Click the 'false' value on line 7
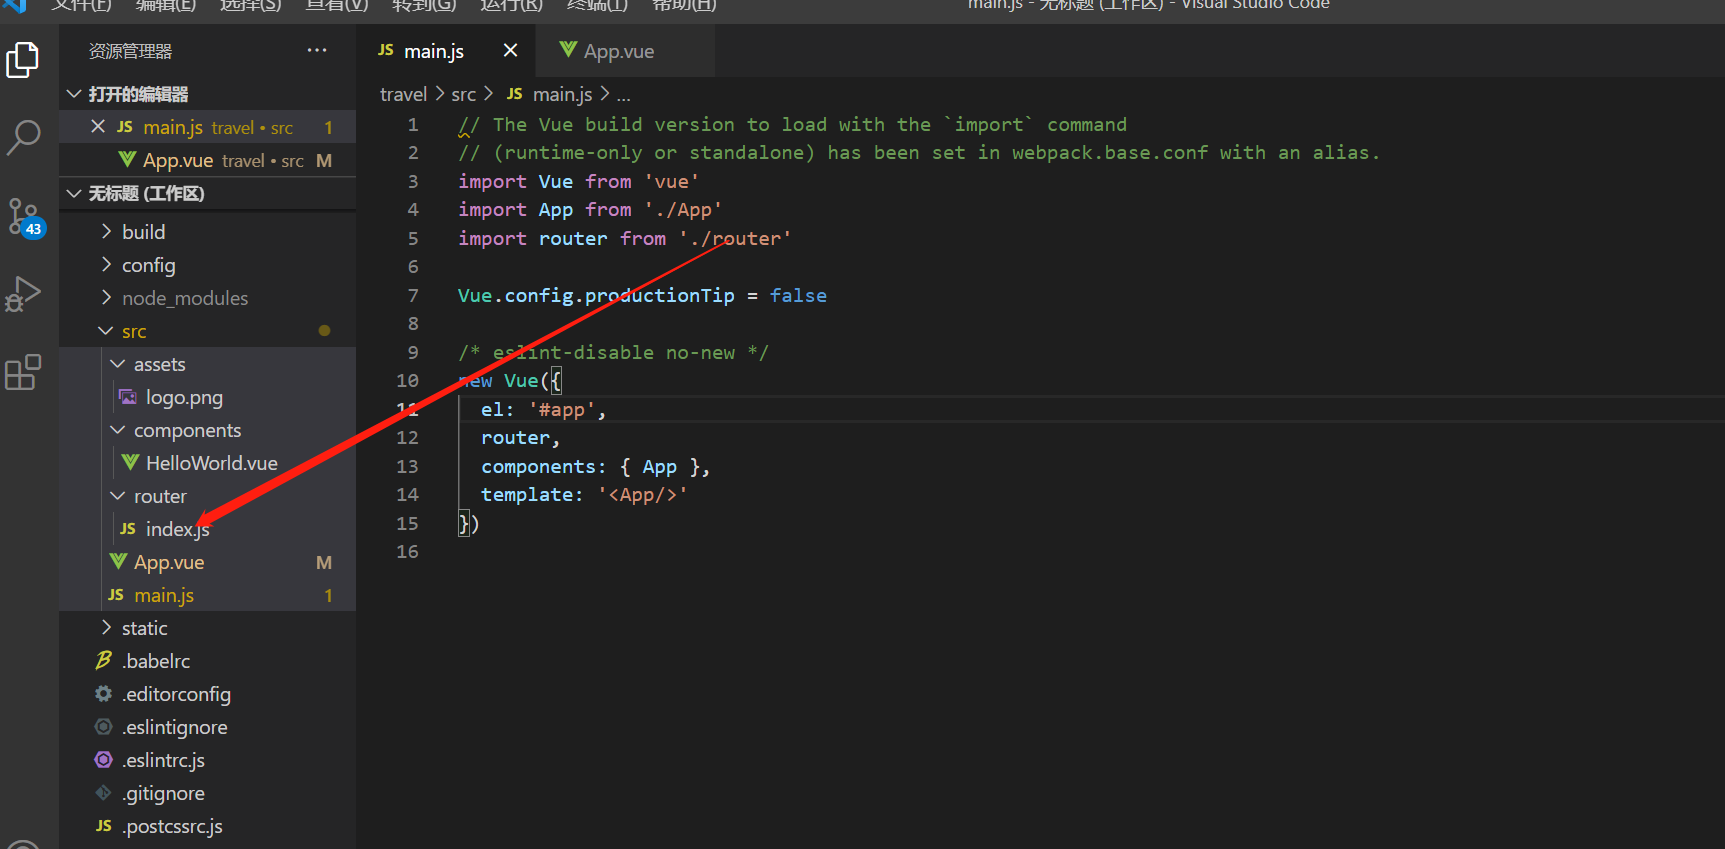 [798, 296]
